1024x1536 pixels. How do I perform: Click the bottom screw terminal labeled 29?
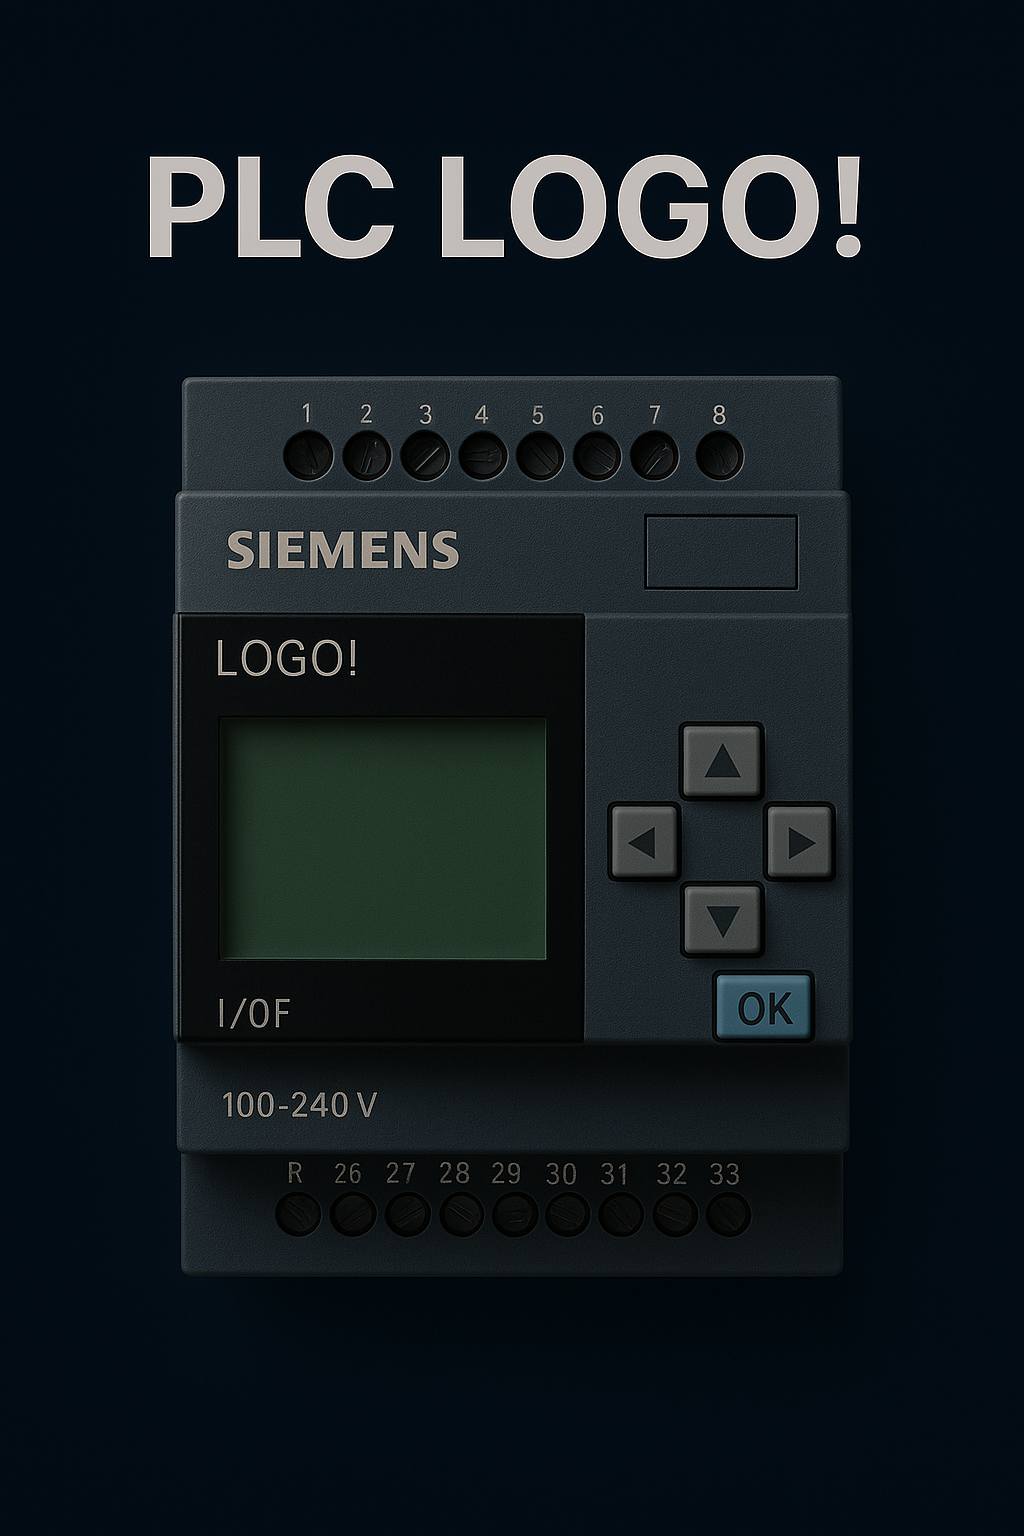pos(514,1215)
